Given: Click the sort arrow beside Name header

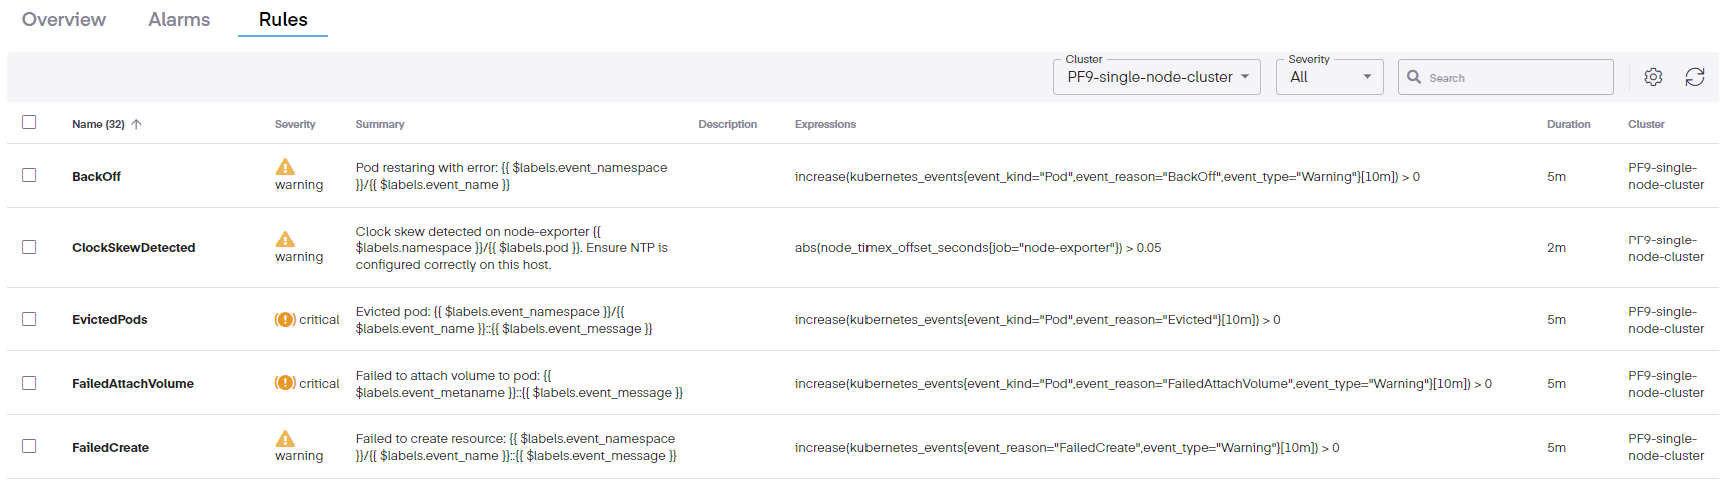Looking at the screenshot, I should click(137, 124).
